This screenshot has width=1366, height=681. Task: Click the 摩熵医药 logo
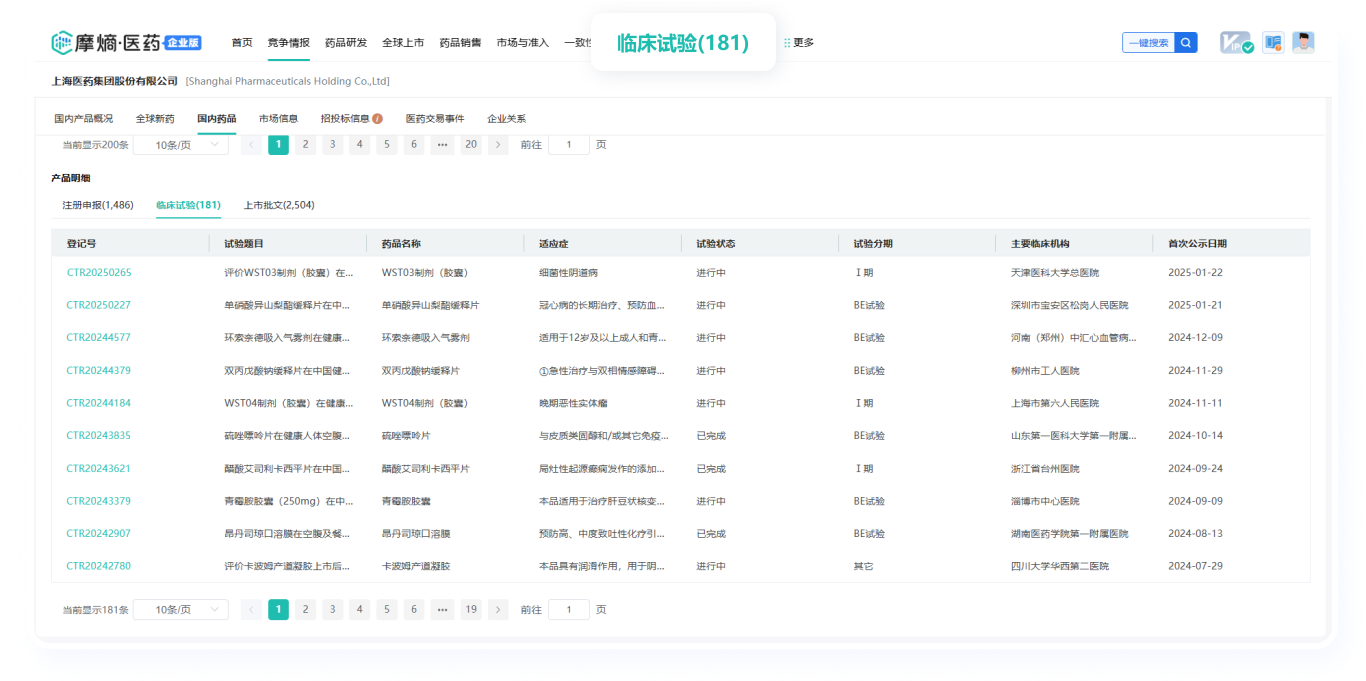click(127, 42)
